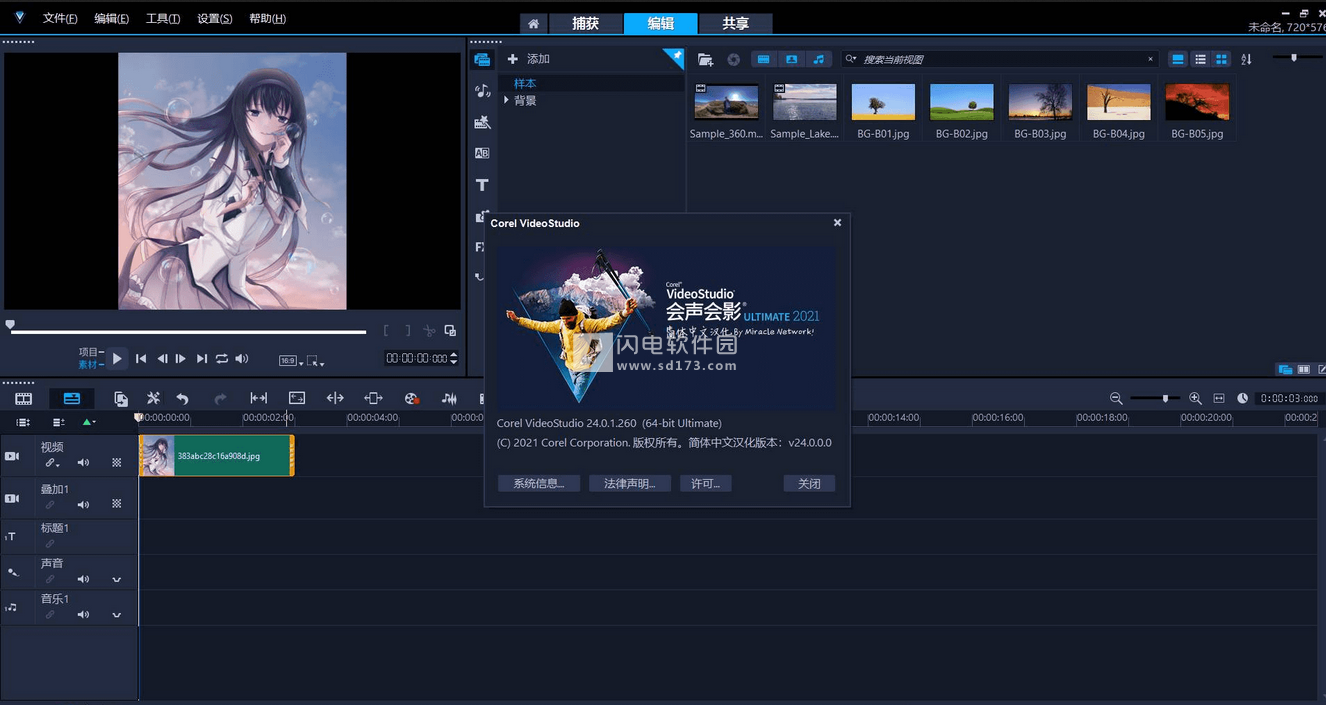Open the 16:9 aspect ratio dropdown

click(289, 361)
